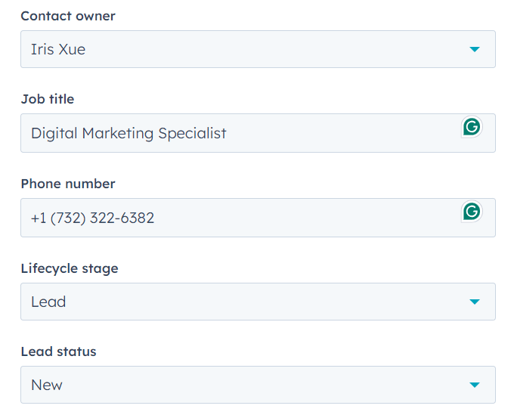This screenshot has height=418, width=514.
Task: Click the Contact owner label
Action: (68, 16)
